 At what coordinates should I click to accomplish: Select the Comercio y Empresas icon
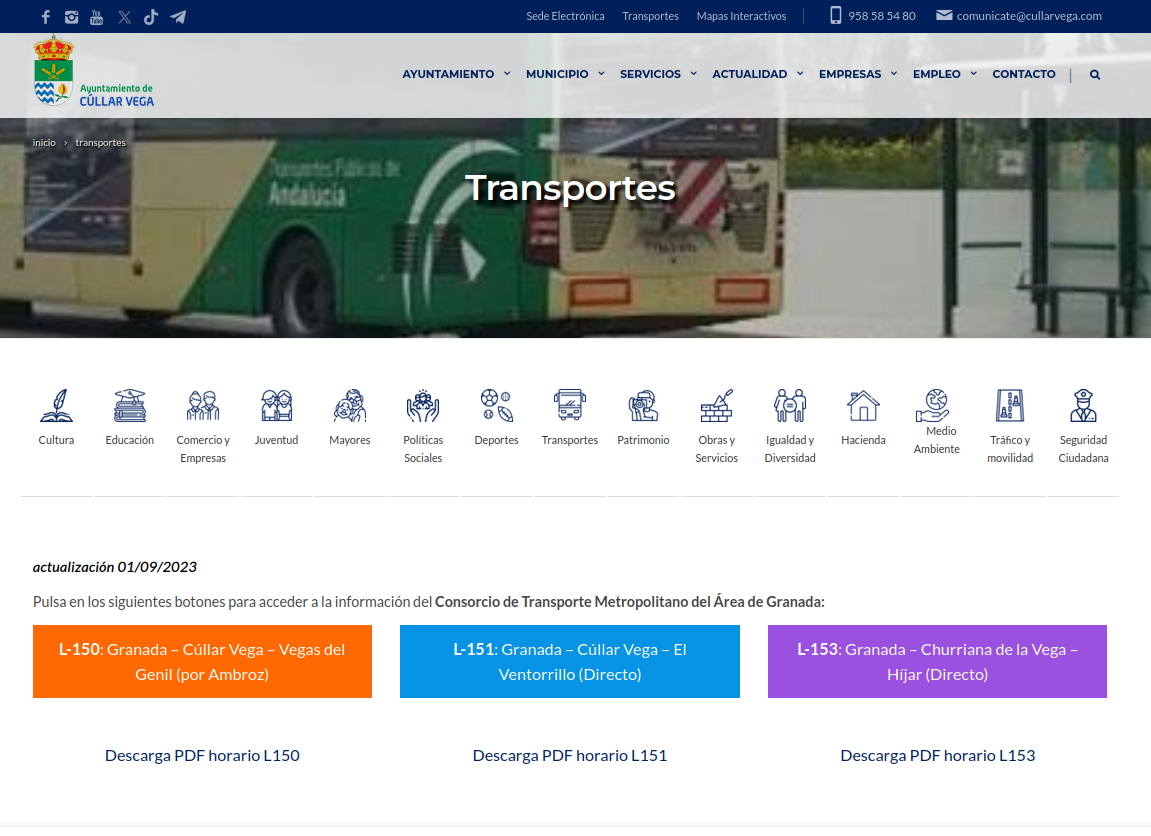coord(203,407)
